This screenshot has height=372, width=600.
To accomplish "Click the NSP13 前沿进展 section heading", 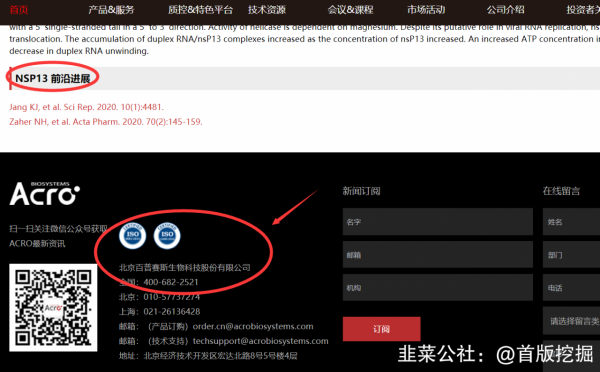I will (x=53, y=78).
